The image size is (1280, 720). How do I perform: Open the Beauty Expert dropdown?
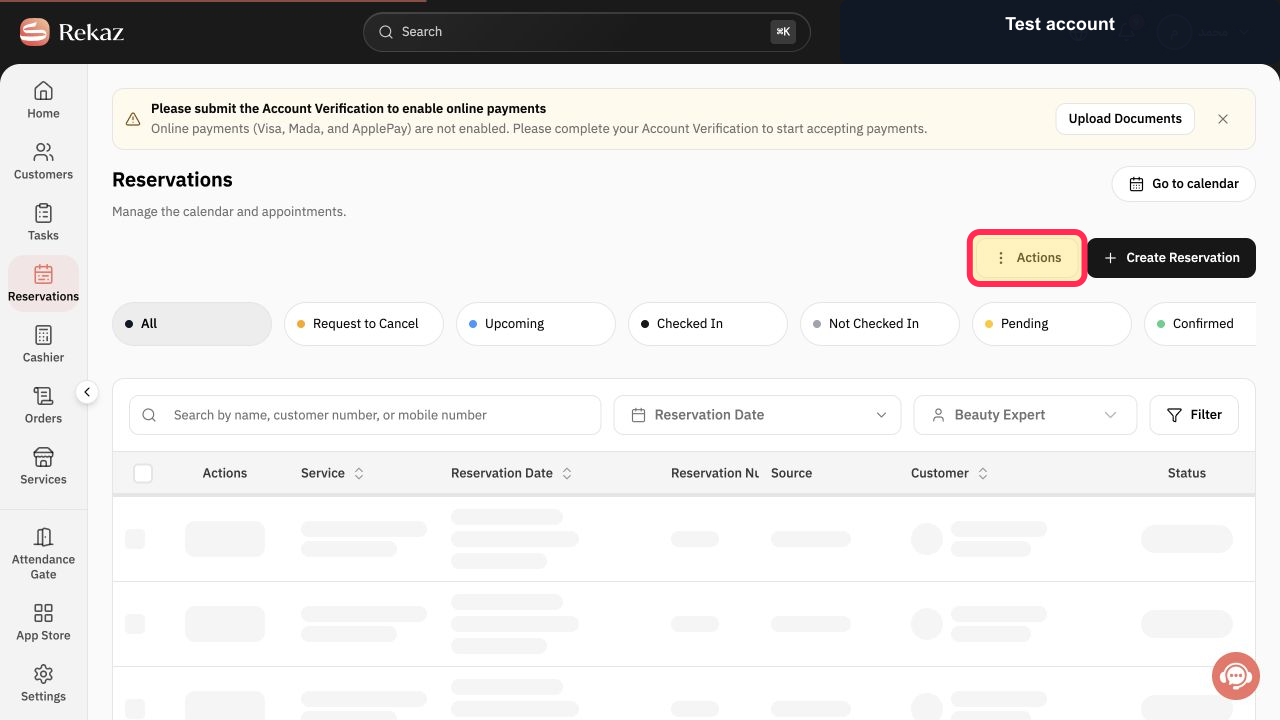pos(1025,415)
